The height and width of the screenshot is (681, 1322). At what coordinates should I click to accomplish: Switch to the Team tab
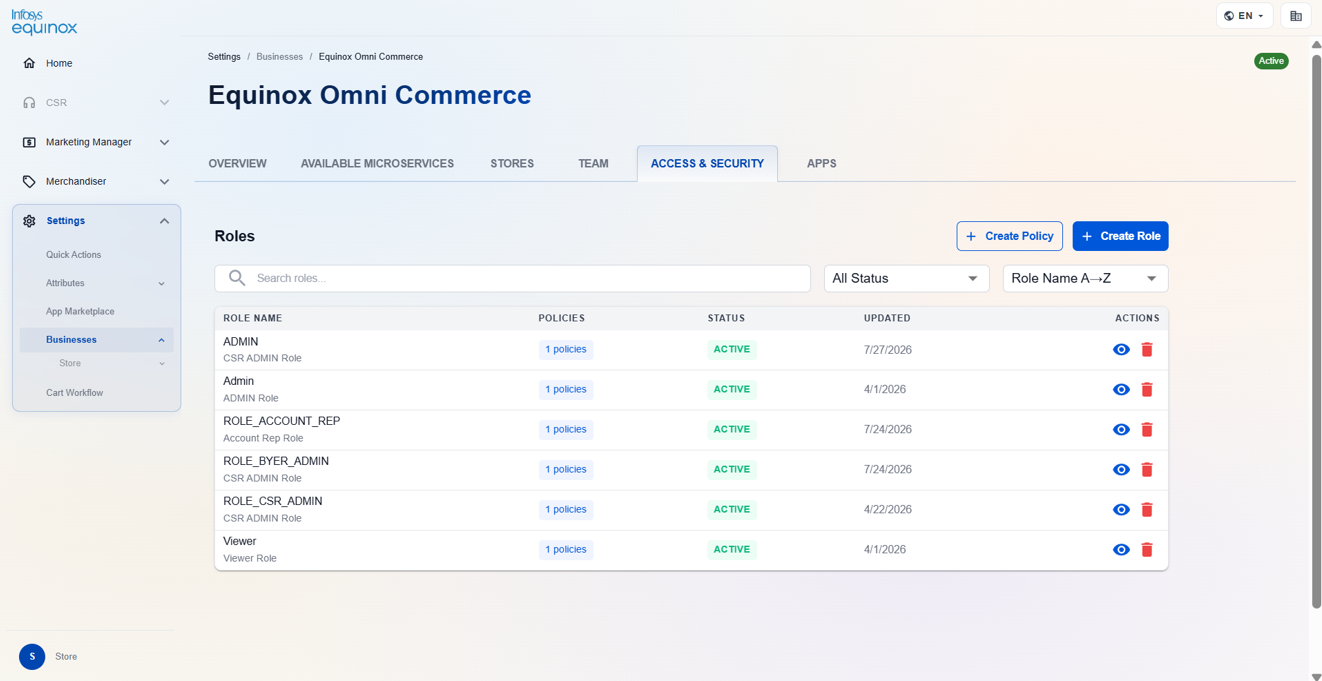tap(593, 164)
